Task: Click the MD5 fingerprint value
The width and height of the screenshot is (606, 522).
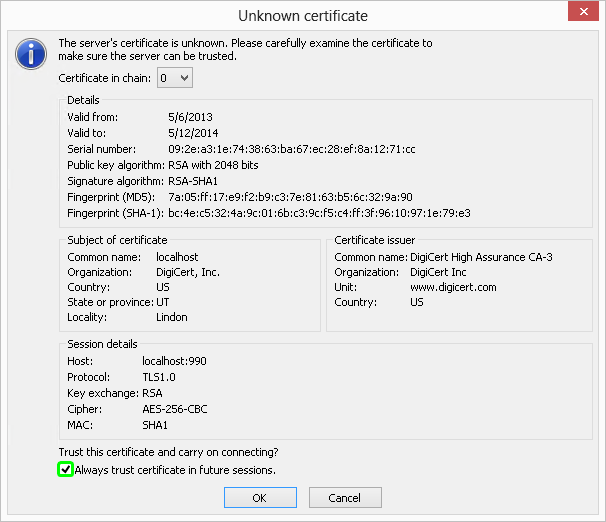Action: [x=290, y=197]
